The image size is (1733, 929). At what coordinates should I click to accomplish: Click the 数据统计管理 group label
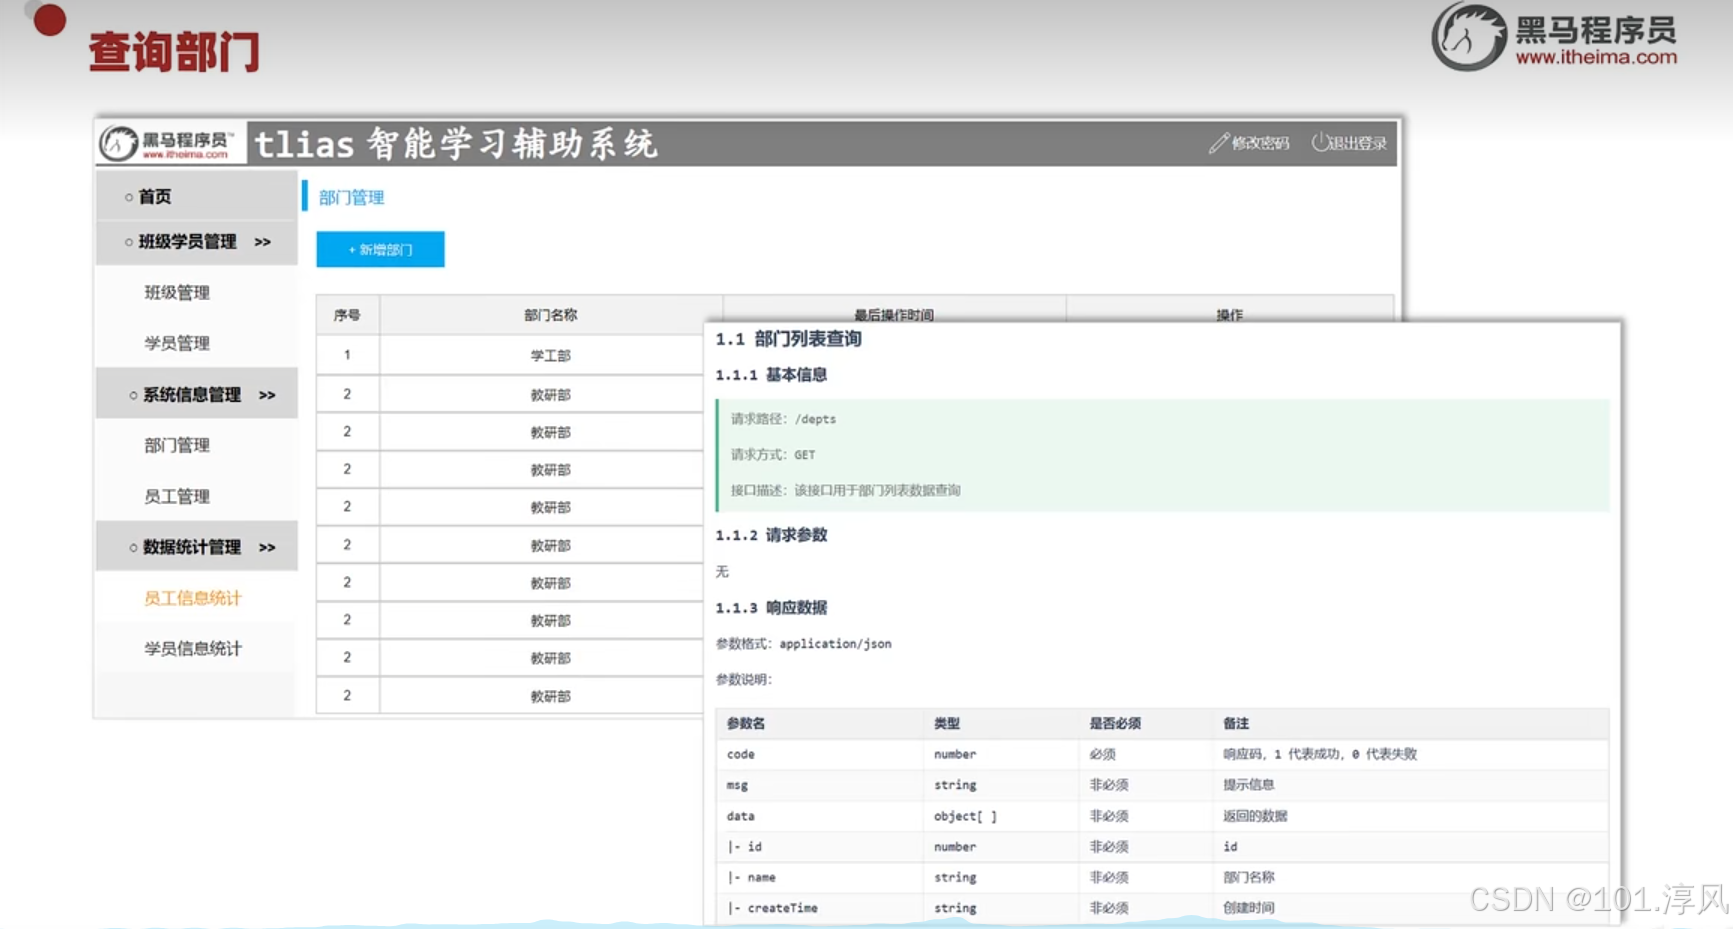point(192,547)
